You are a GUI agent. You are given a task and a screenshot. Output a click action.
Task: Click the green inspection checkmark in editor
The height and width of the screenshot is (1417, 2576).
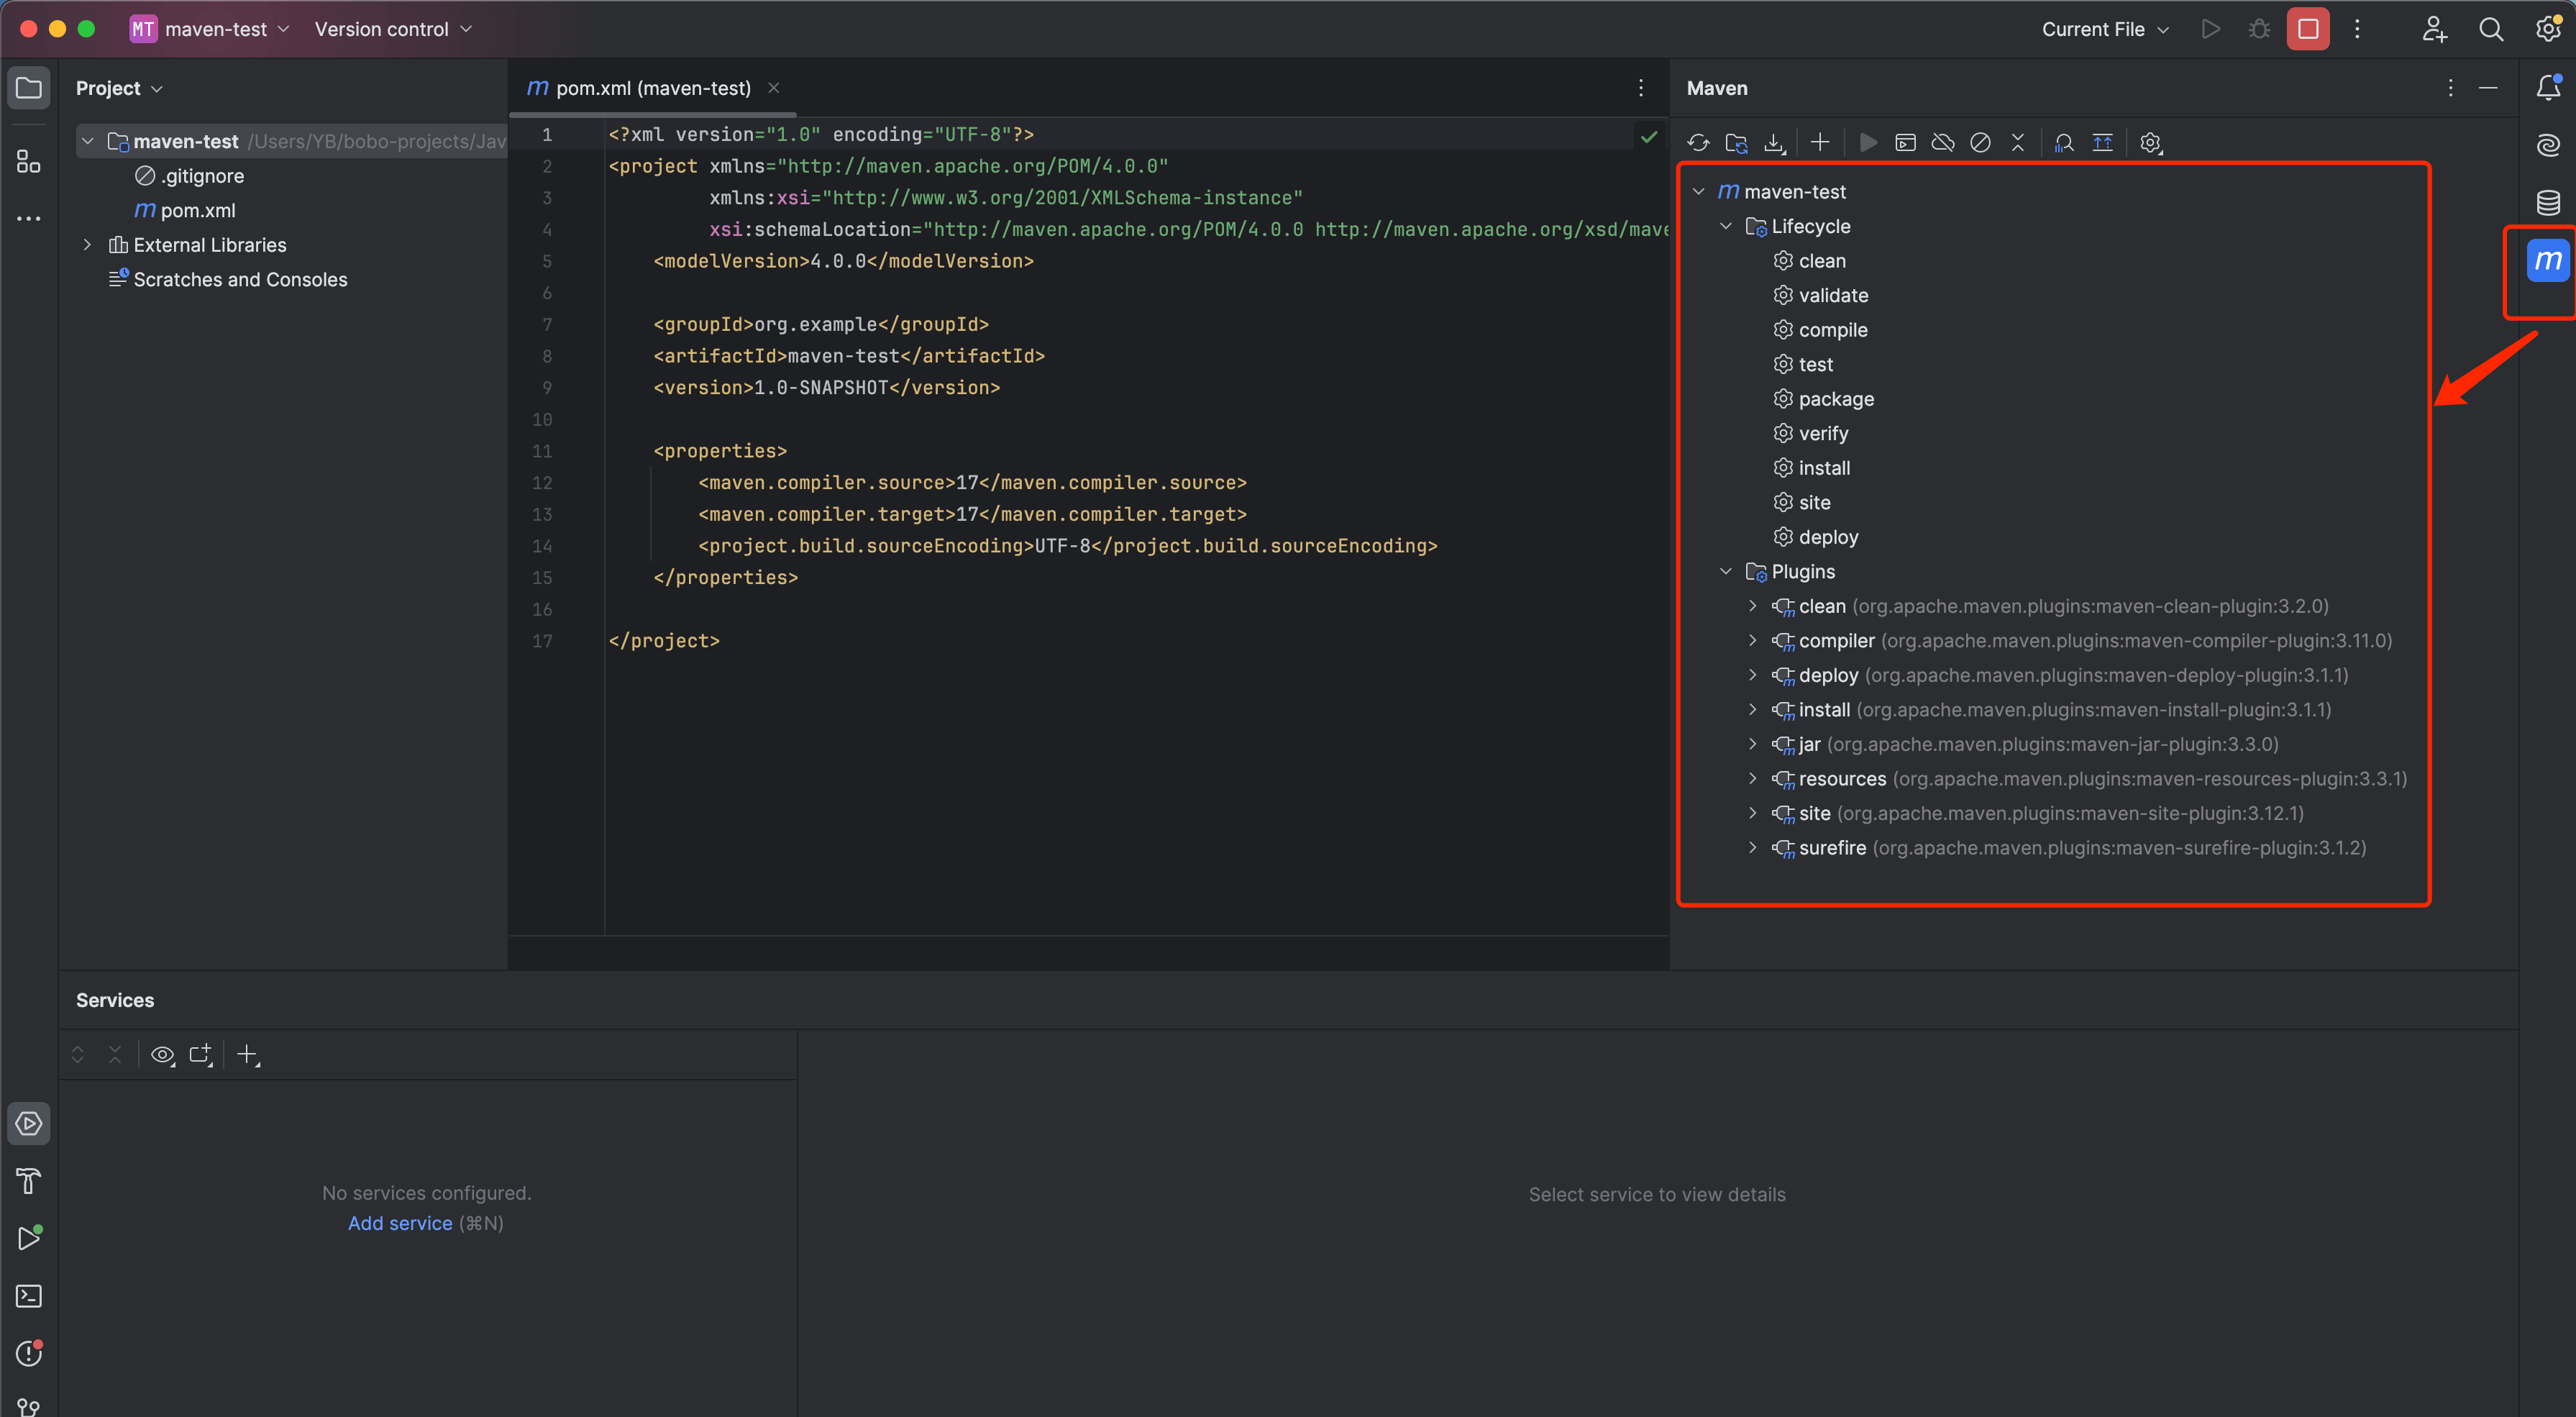point(1648,136)
